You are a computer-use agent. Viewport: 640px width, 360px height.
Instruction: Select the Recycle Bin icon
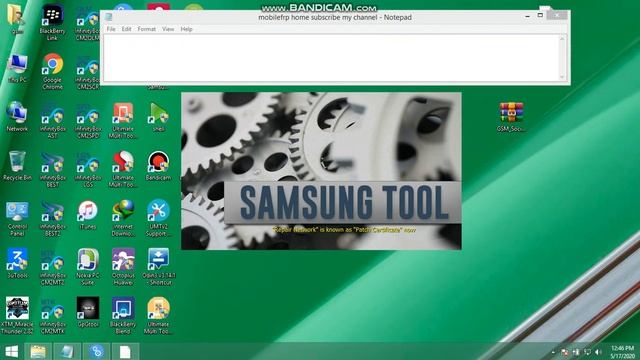coord(17,166)
